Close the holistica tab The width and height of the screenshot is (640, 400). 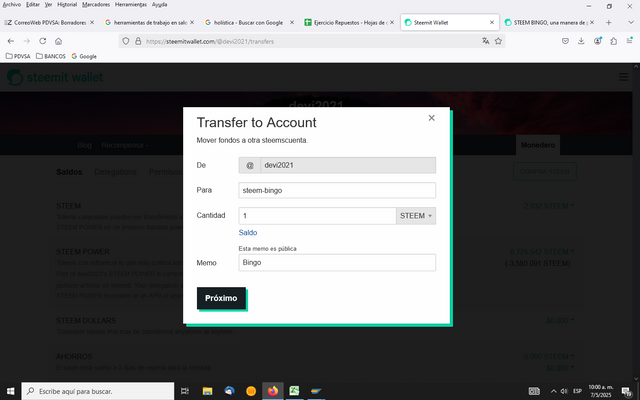pyautogui.click(x=292, y=22)
